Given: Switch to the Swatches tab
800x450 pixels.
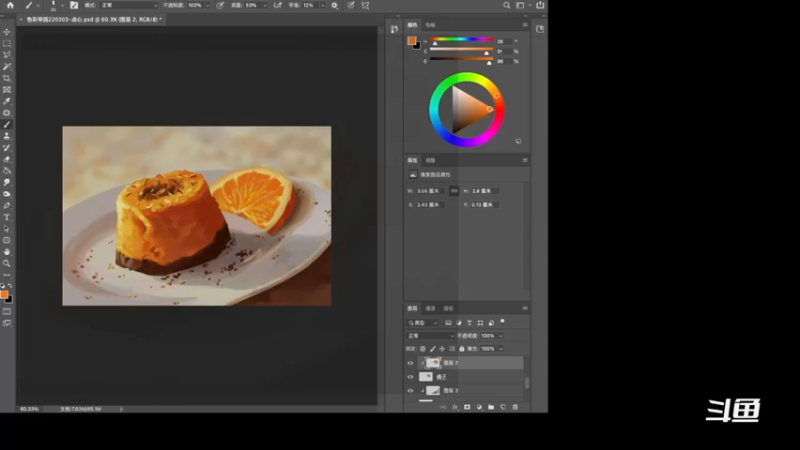Looking at the screenshot, I should pos(431,24).
